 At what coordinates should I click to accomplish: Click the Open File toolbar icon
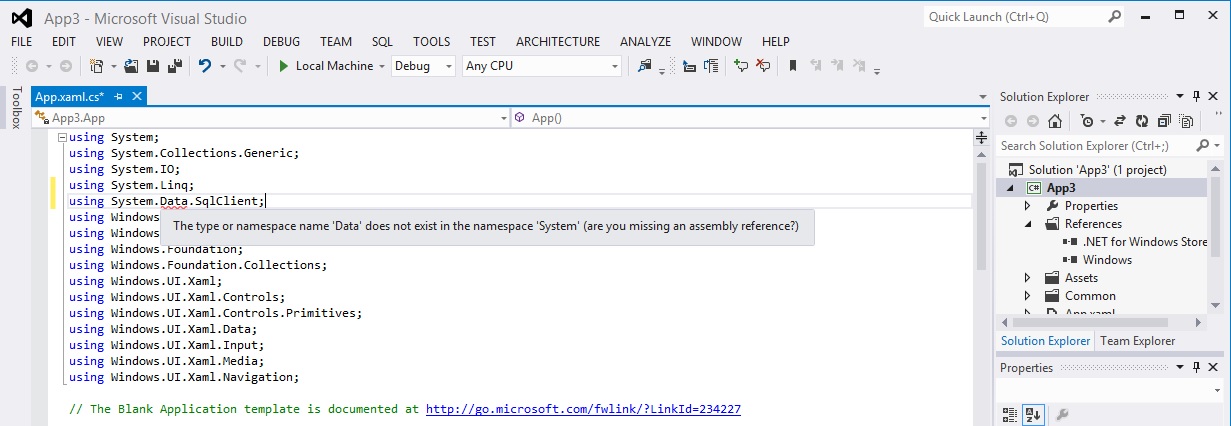pyautogui.click(x=131, y=66)
